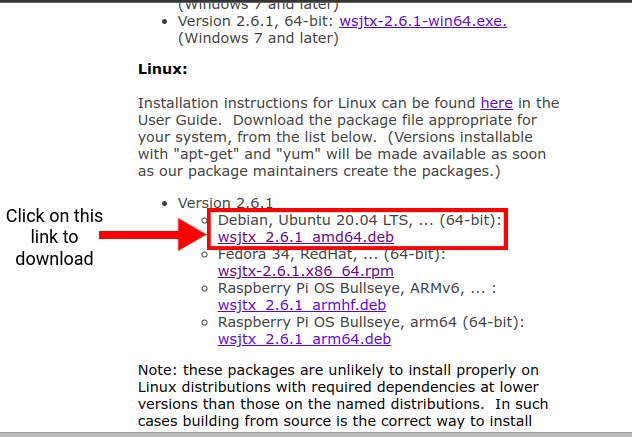Download the wsjtx-2.6.1-win64.exe installer
The width and height of the screenshot is (632, 437).
coord(421,21)
